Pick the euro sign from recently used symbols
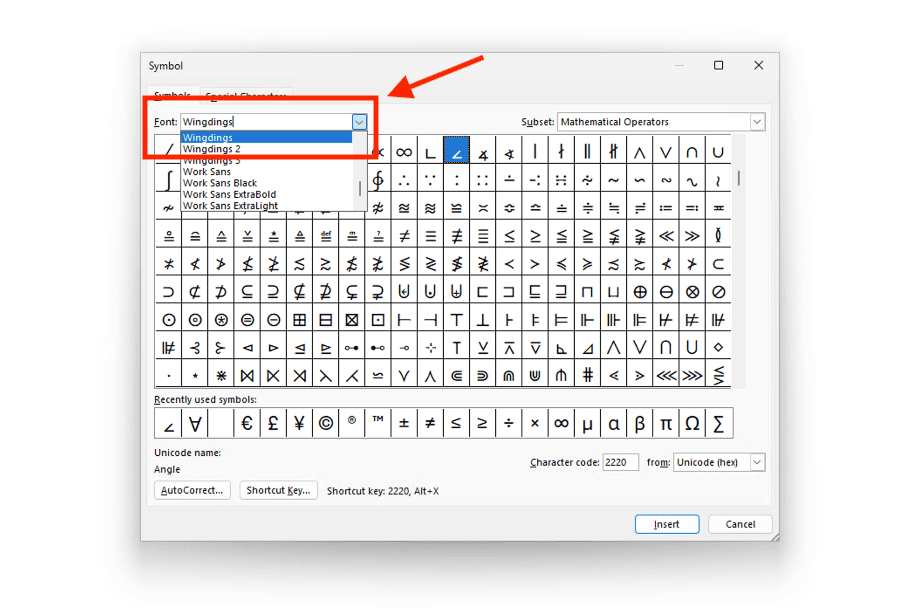The image size is (918, 616). pos(246,423)
